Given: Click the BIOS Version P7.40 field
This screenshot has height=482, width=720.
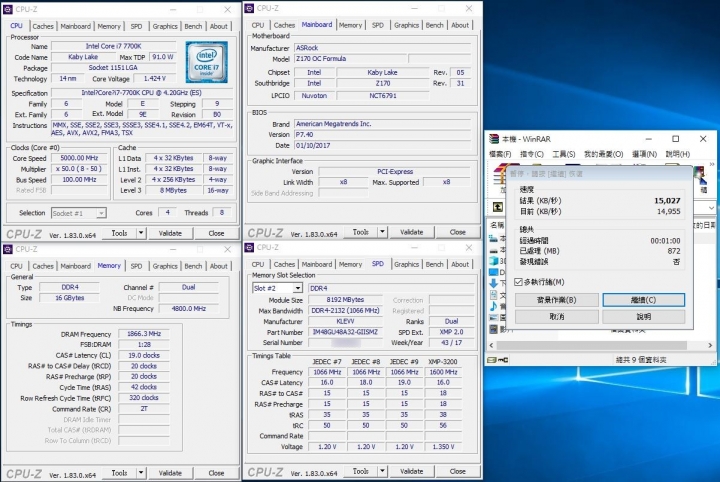Looking at the screenshot, I should 382,135.
